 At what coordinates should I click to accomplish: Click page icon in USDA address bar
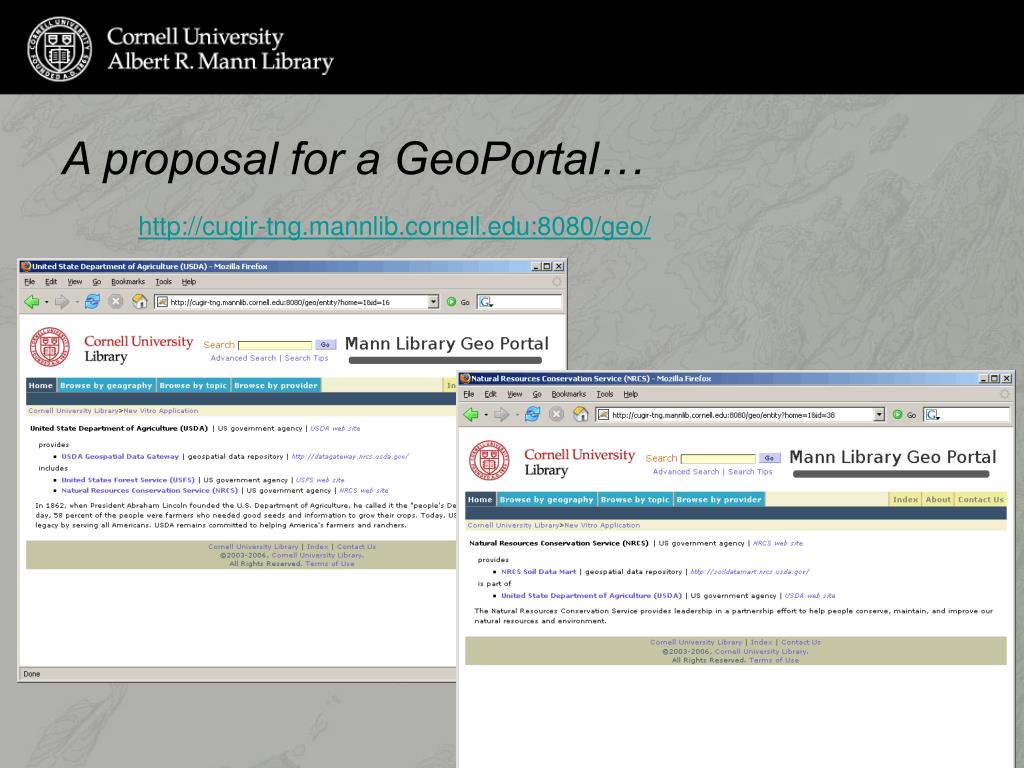coord(163,302)
